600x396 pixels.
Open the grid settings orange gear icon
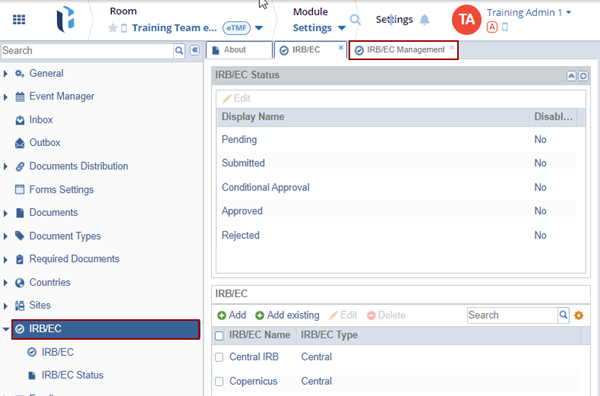coord(579,315)
